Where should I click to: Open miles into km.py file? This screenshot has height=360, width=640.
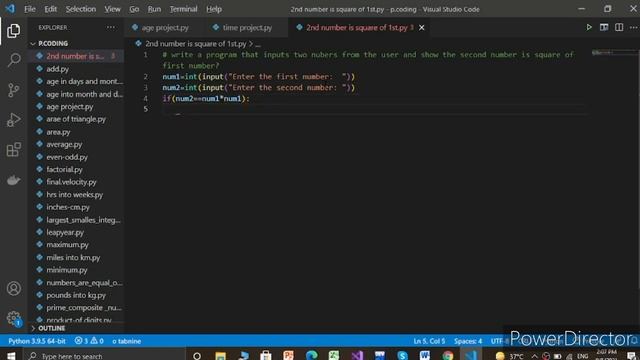pyautogui.click(x=73, y=258)
